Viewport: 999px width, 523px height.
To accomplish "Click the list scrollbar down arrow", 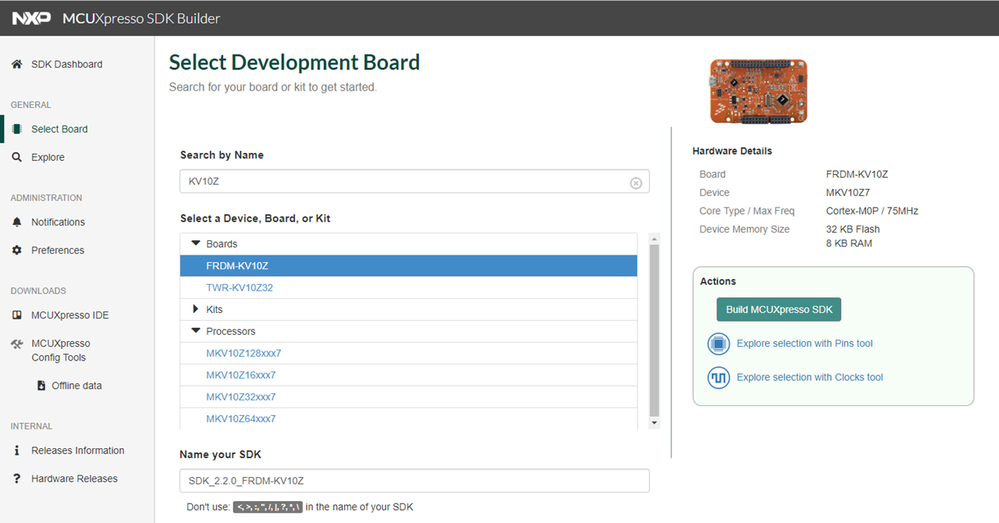I will point(654,423).
